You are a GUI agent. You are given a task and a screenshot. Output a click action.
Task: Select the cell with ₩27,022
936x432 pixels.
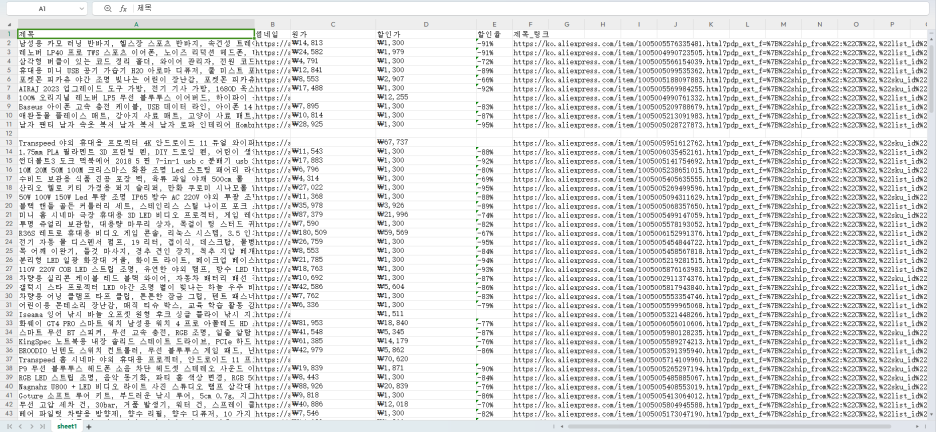333,187
